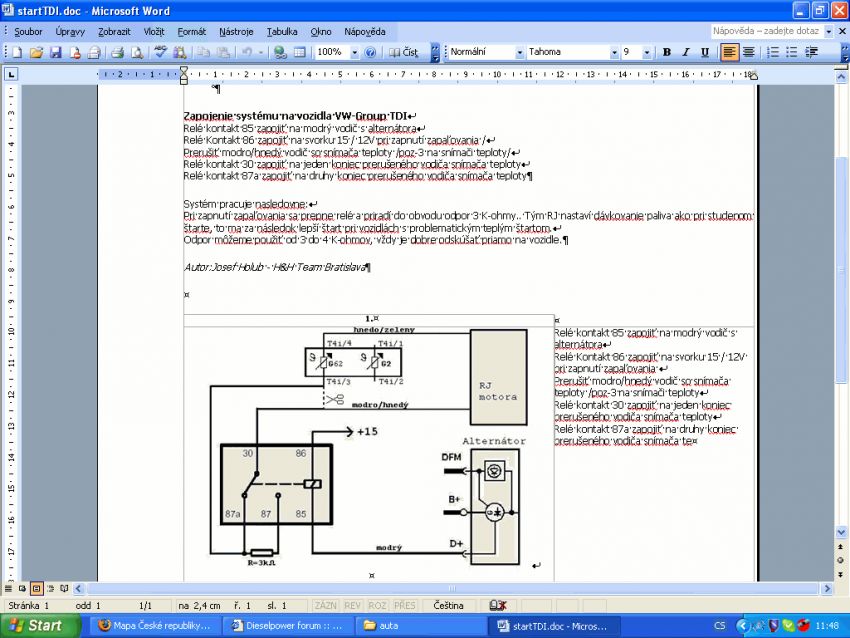Image resolution: width=850 pixels, height=638 pixels.
Task: Open the Nástroje menu
Action: pyautogui.click(x=236, y=32)
